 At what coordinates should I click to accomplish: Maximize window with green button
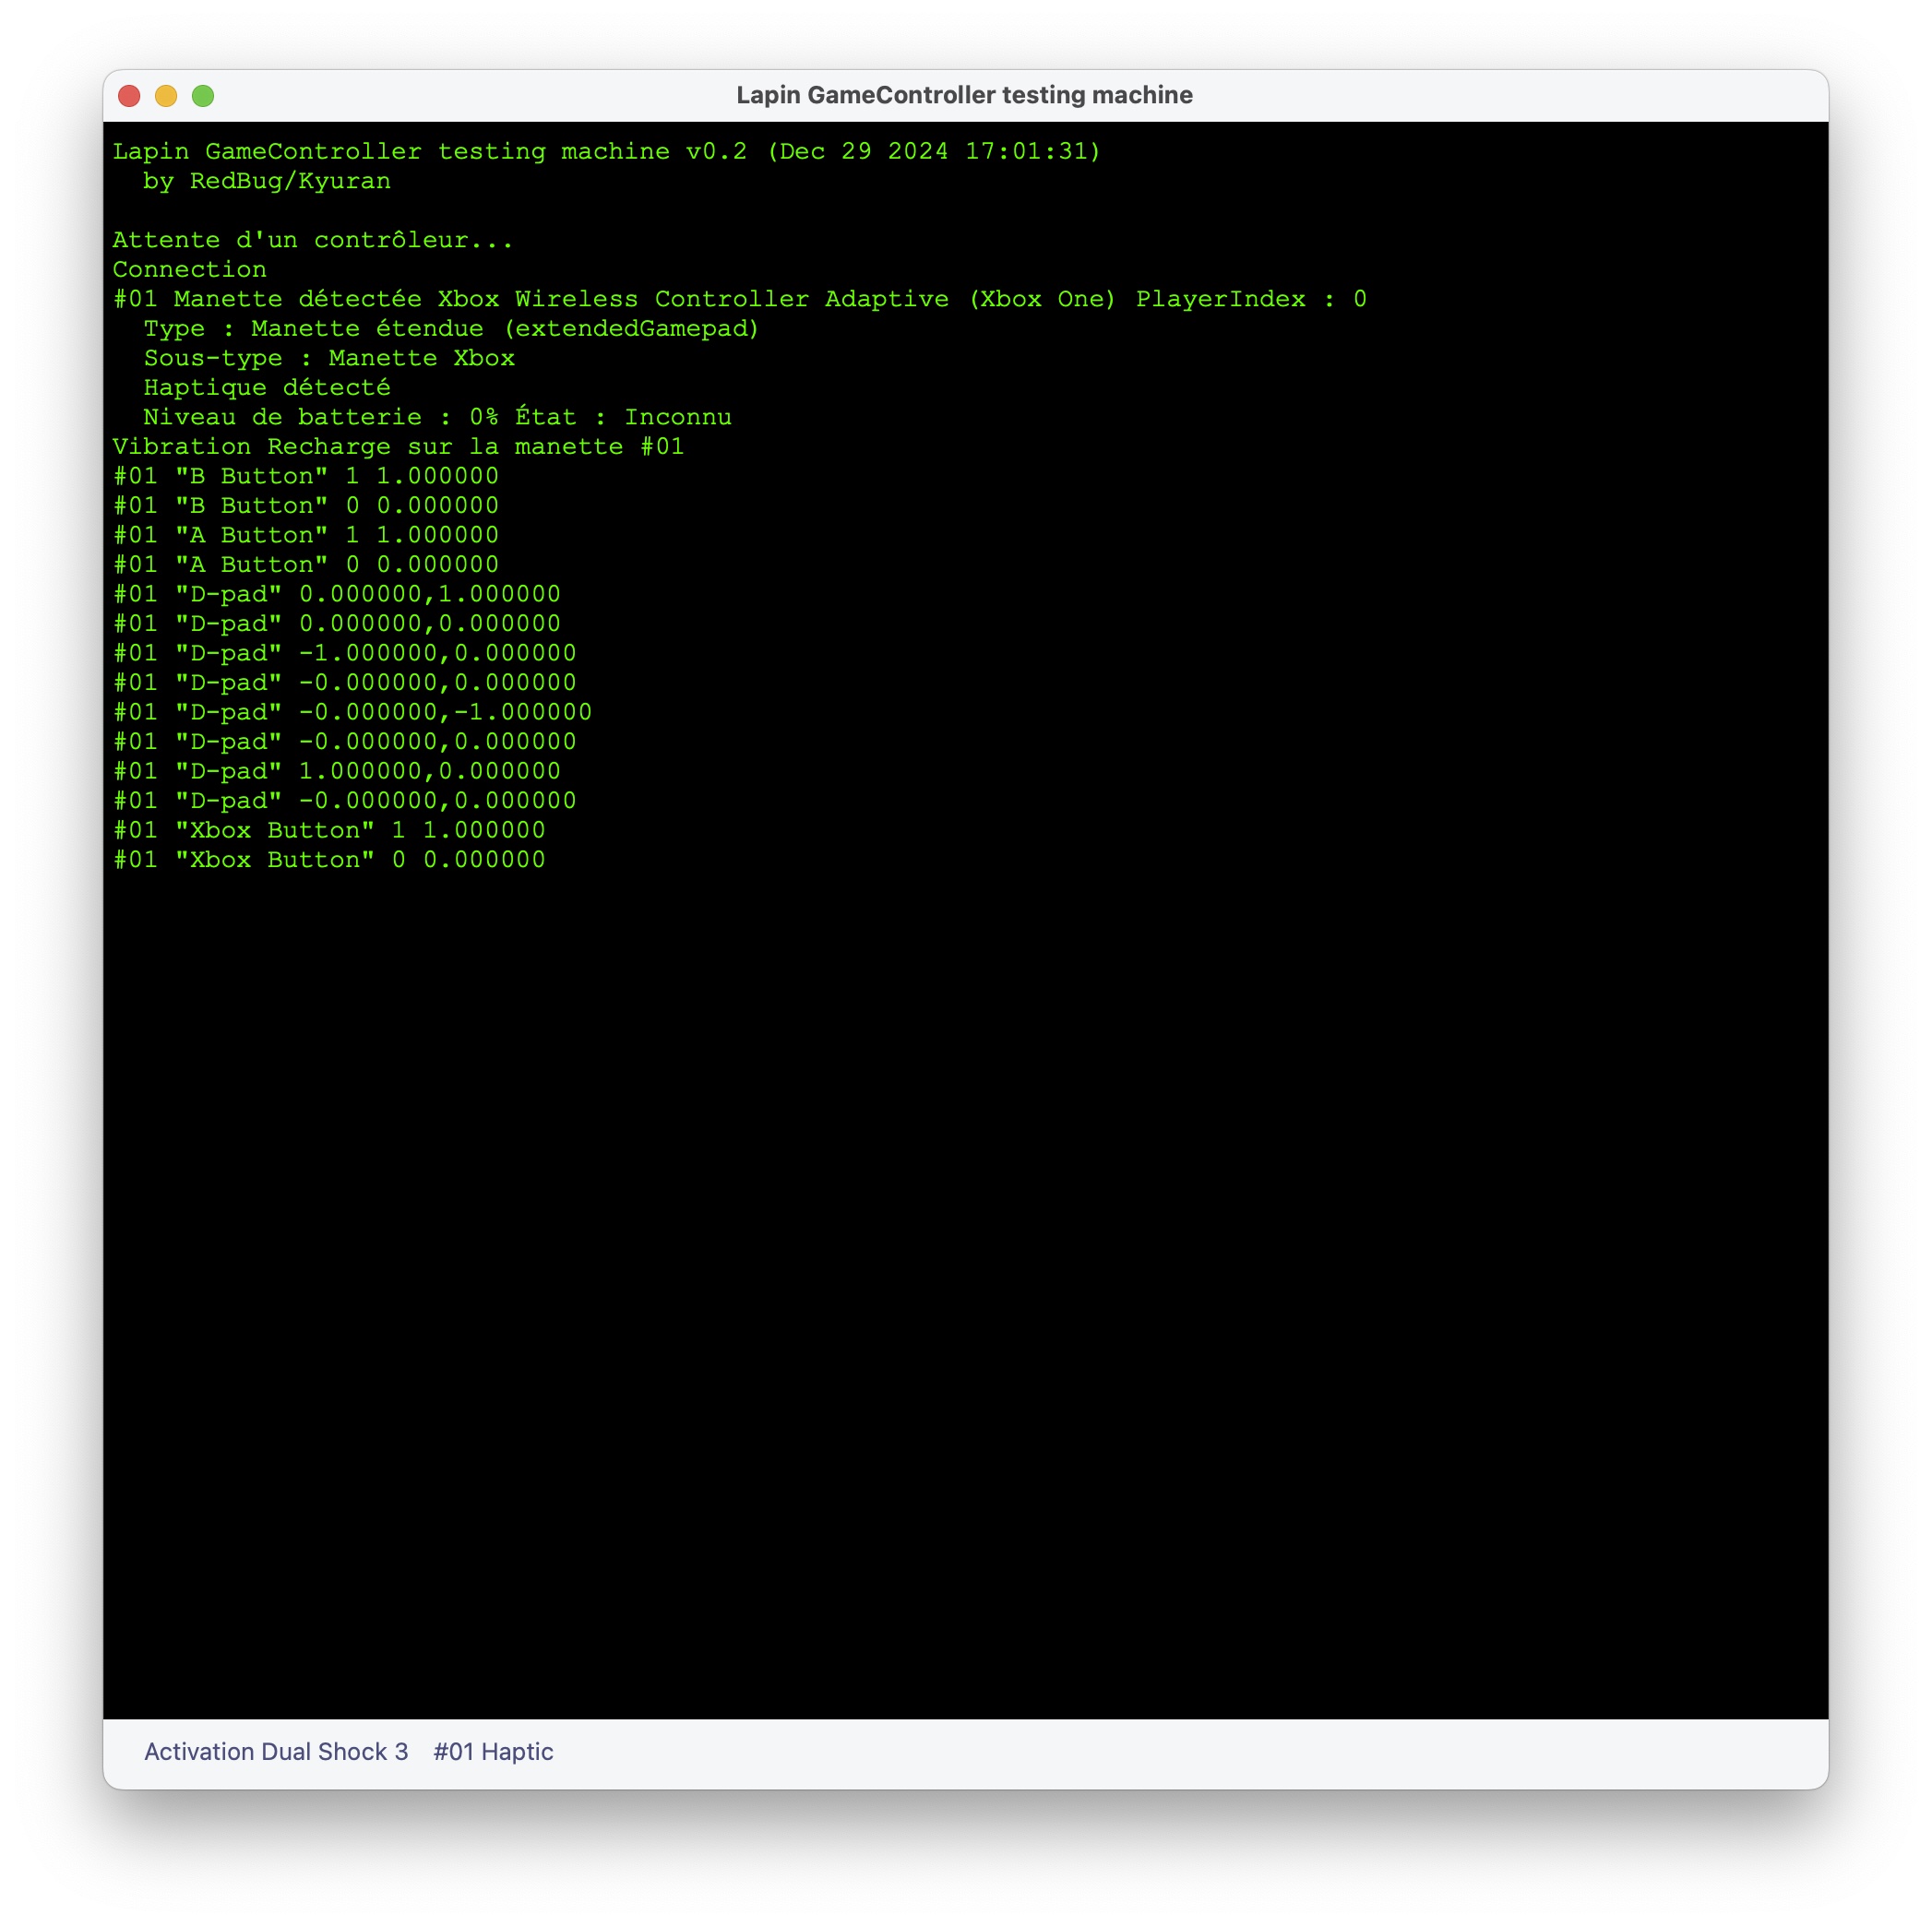coord(203,95)
